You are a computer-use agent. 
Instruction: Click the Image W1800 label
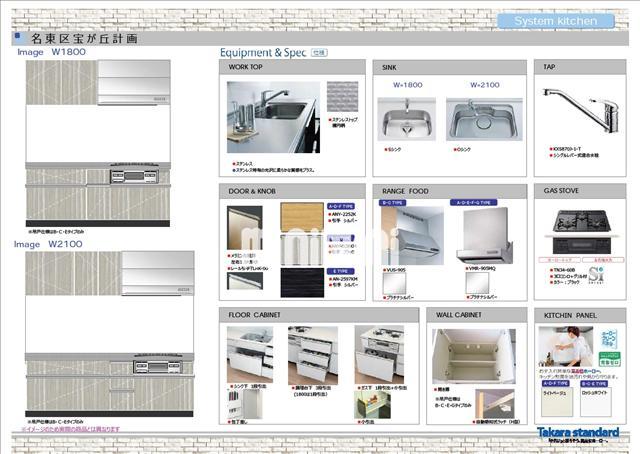click(x=51, y=52)
